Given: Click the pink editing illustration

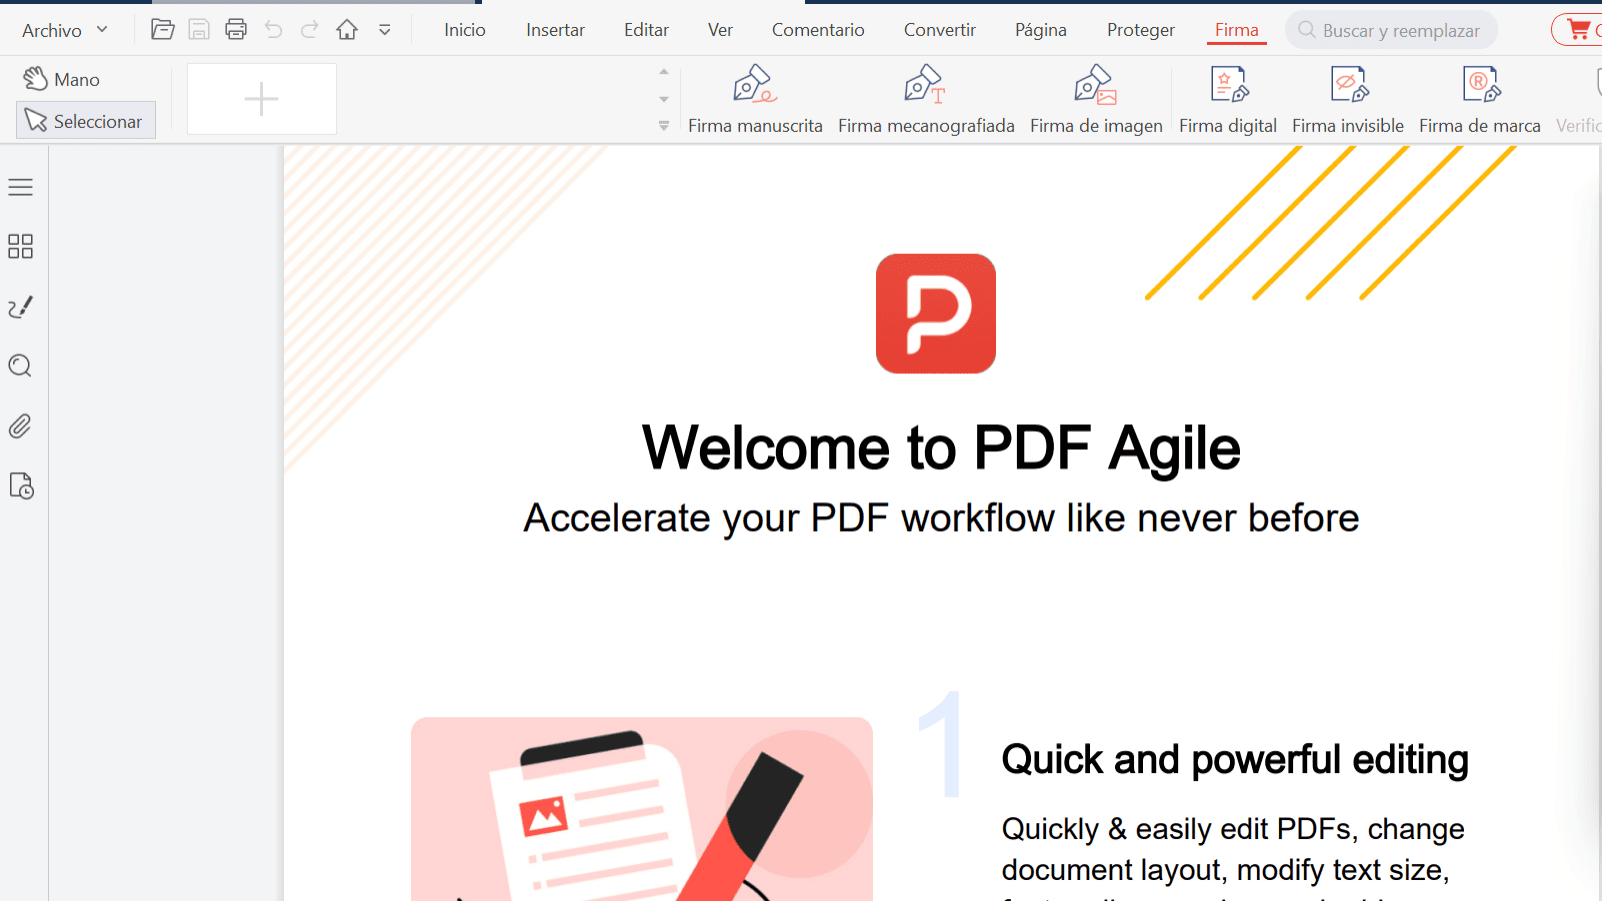Looking at the screenshot, I should click(642, 809).
